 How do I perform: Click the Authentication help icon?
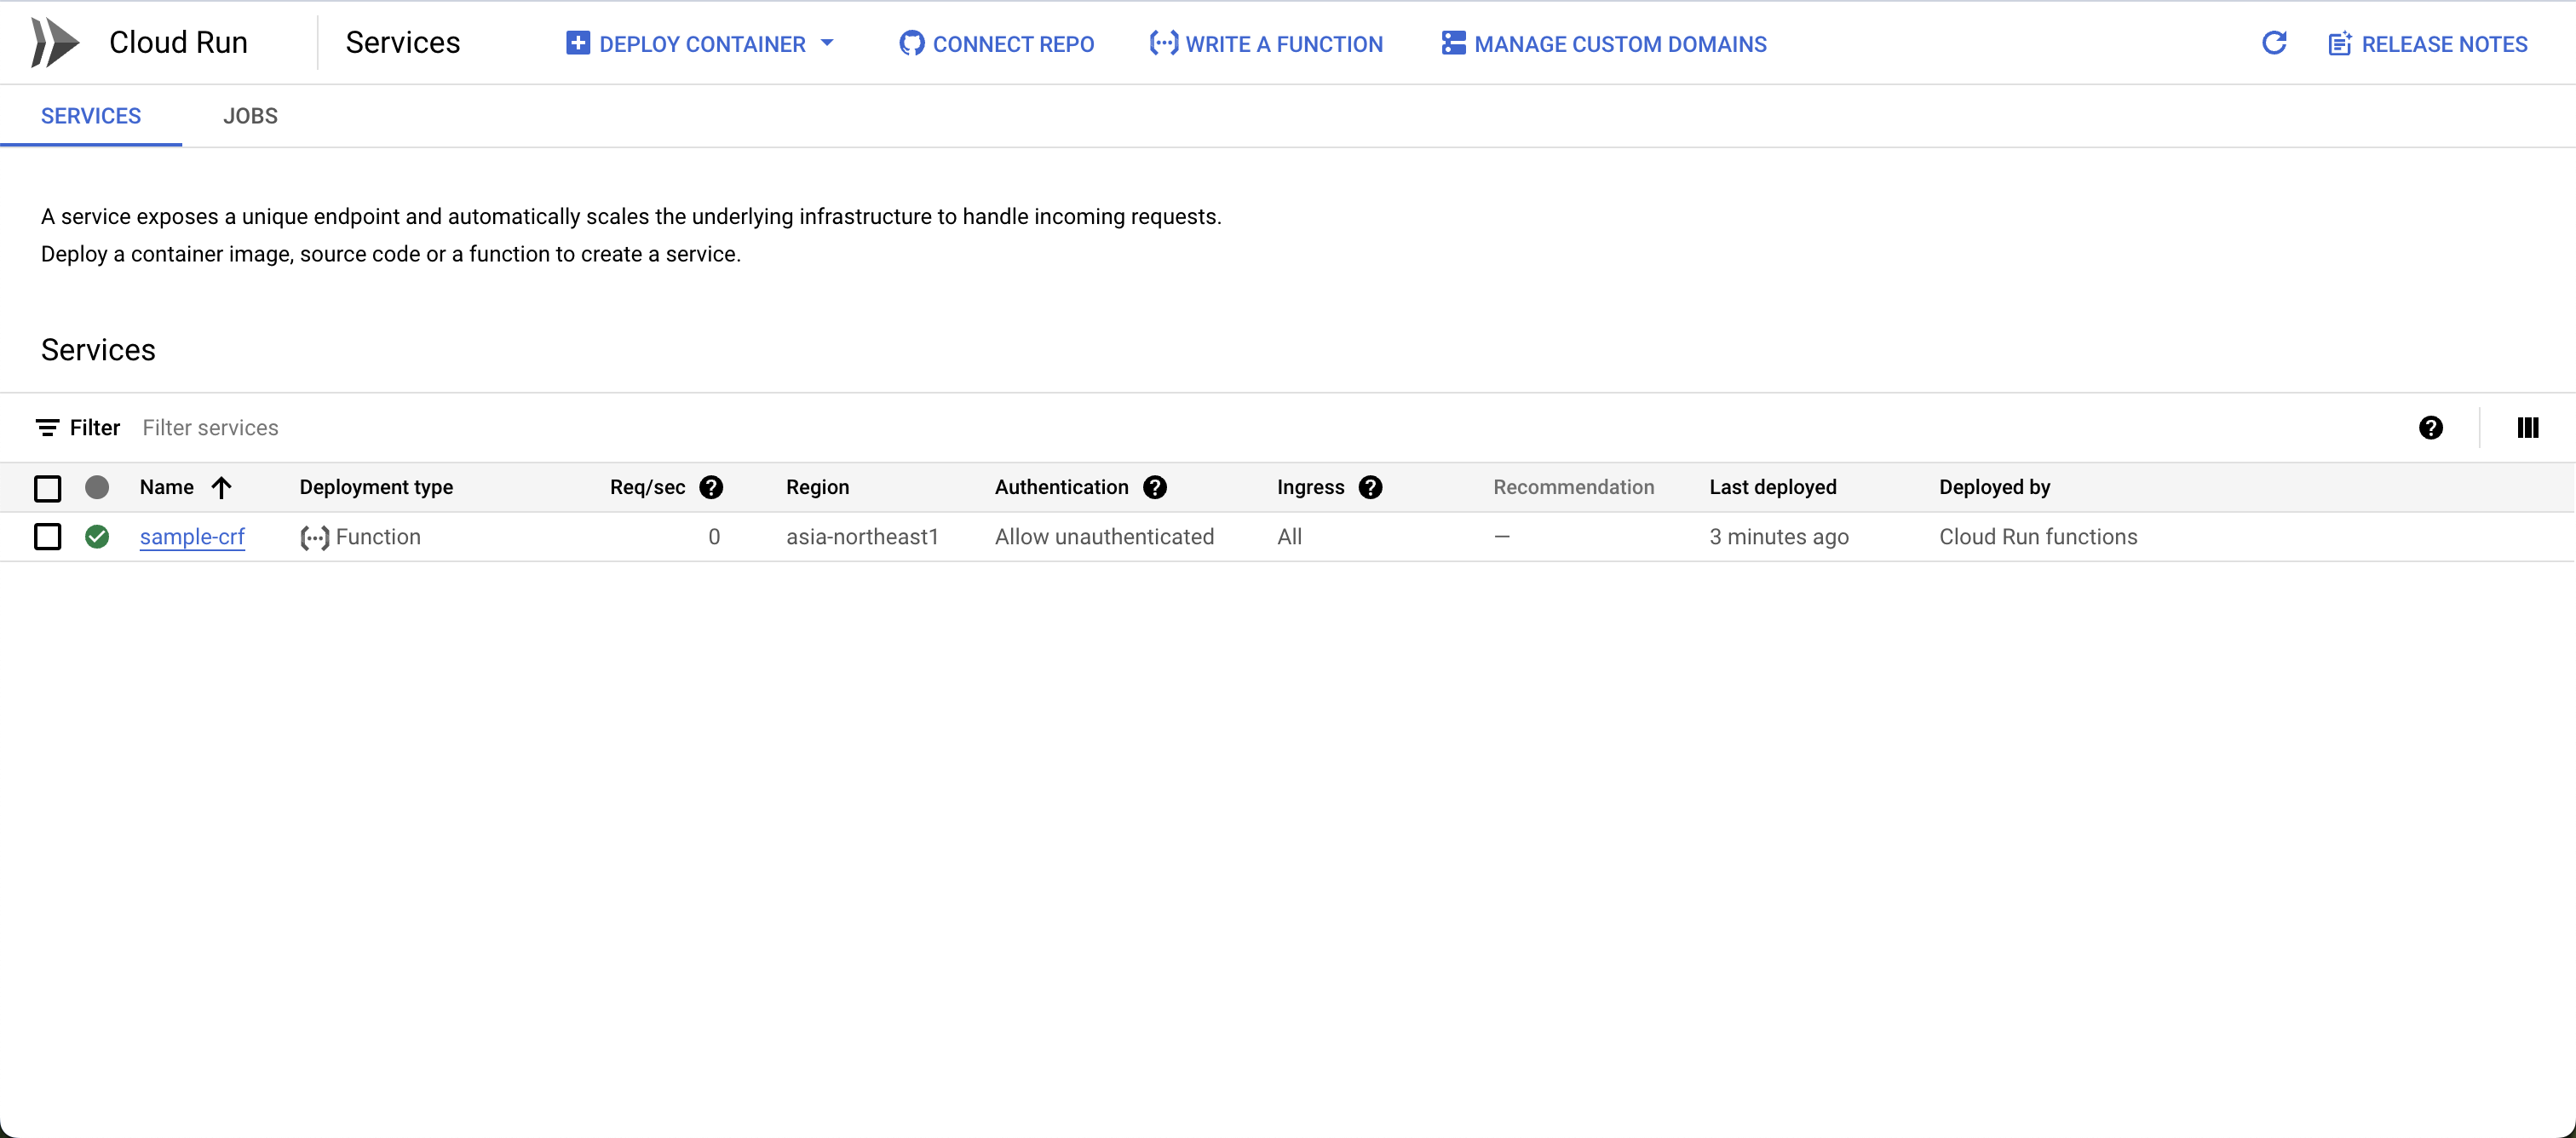click(x=1155, y=487)
